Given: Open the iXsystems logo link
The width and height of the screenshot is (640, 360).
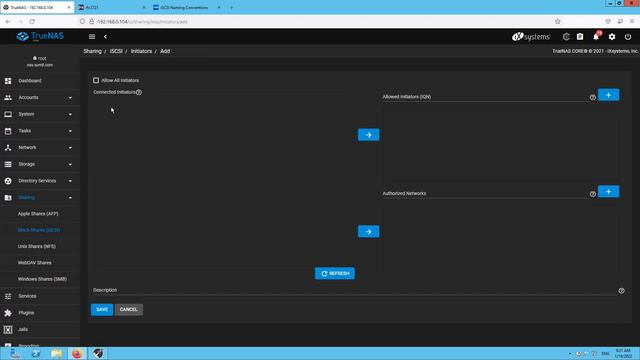Looking at the screenshot, I should point(531,37).
